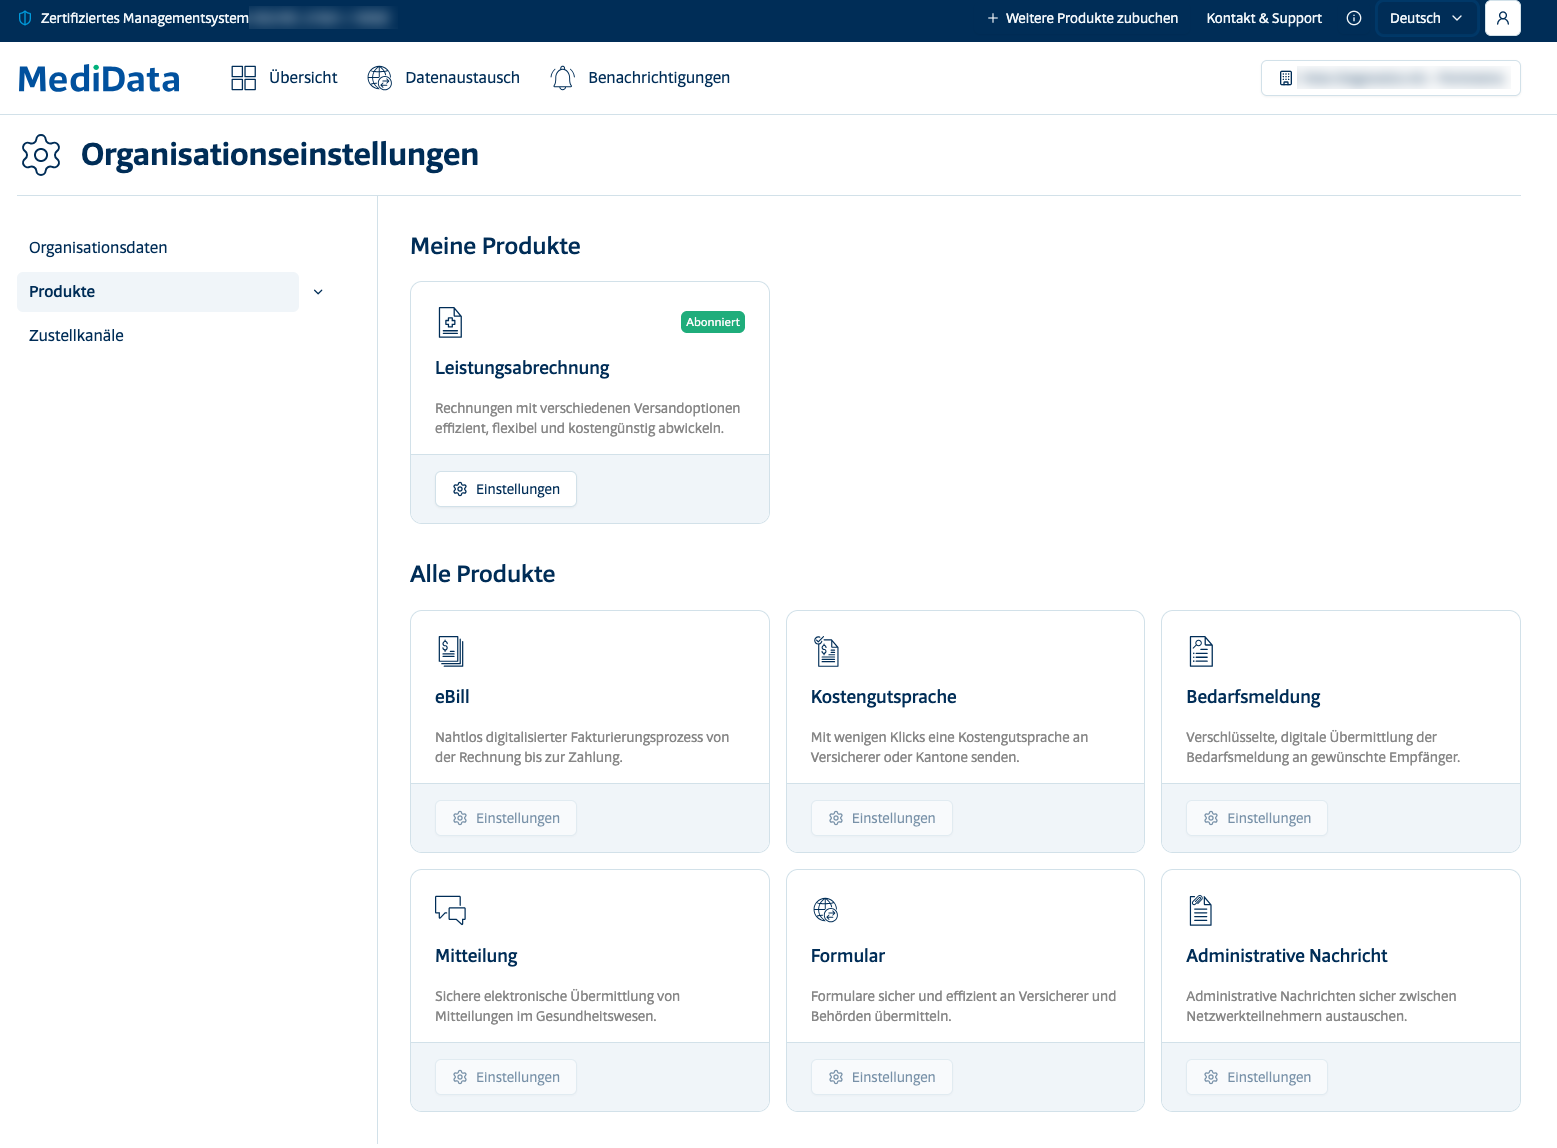The width and height of the screenshot is (1557, 1148).
Task: Click the Abonniert badge
Action: tap(713, 322)
